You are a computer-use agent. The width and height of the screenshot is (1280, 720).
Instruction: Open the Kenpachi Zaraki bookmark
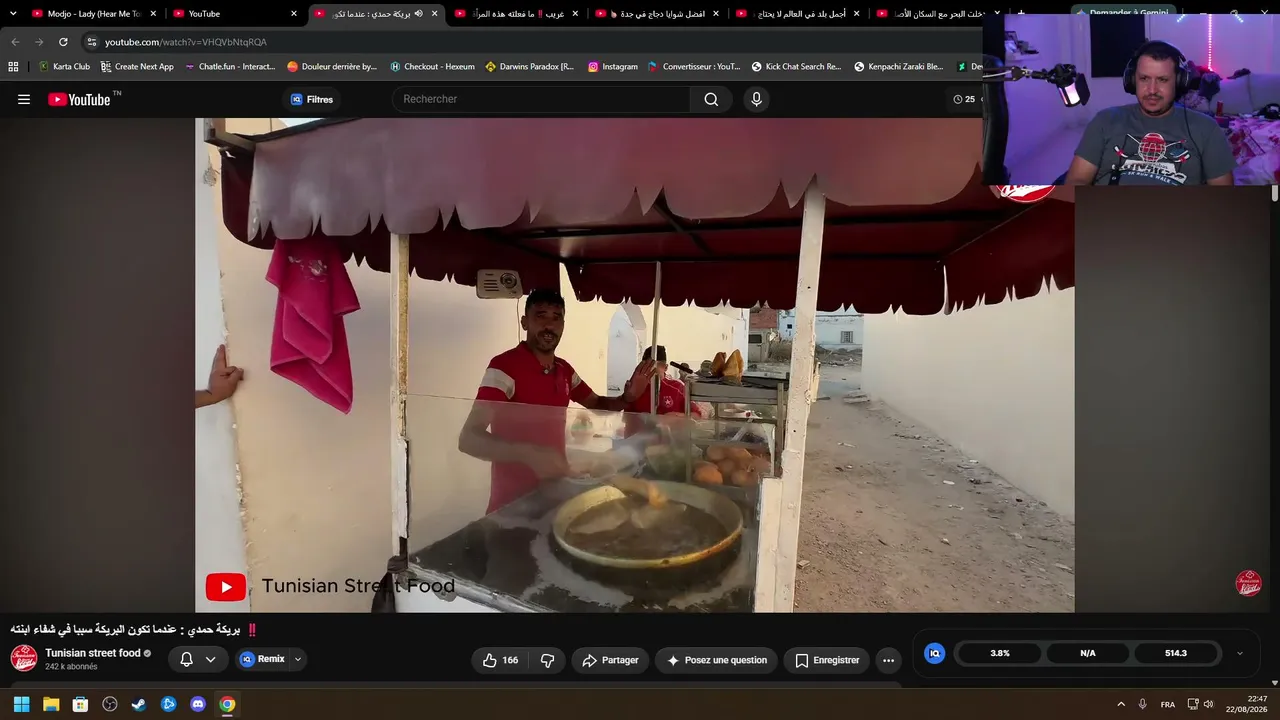coord(898,67)
